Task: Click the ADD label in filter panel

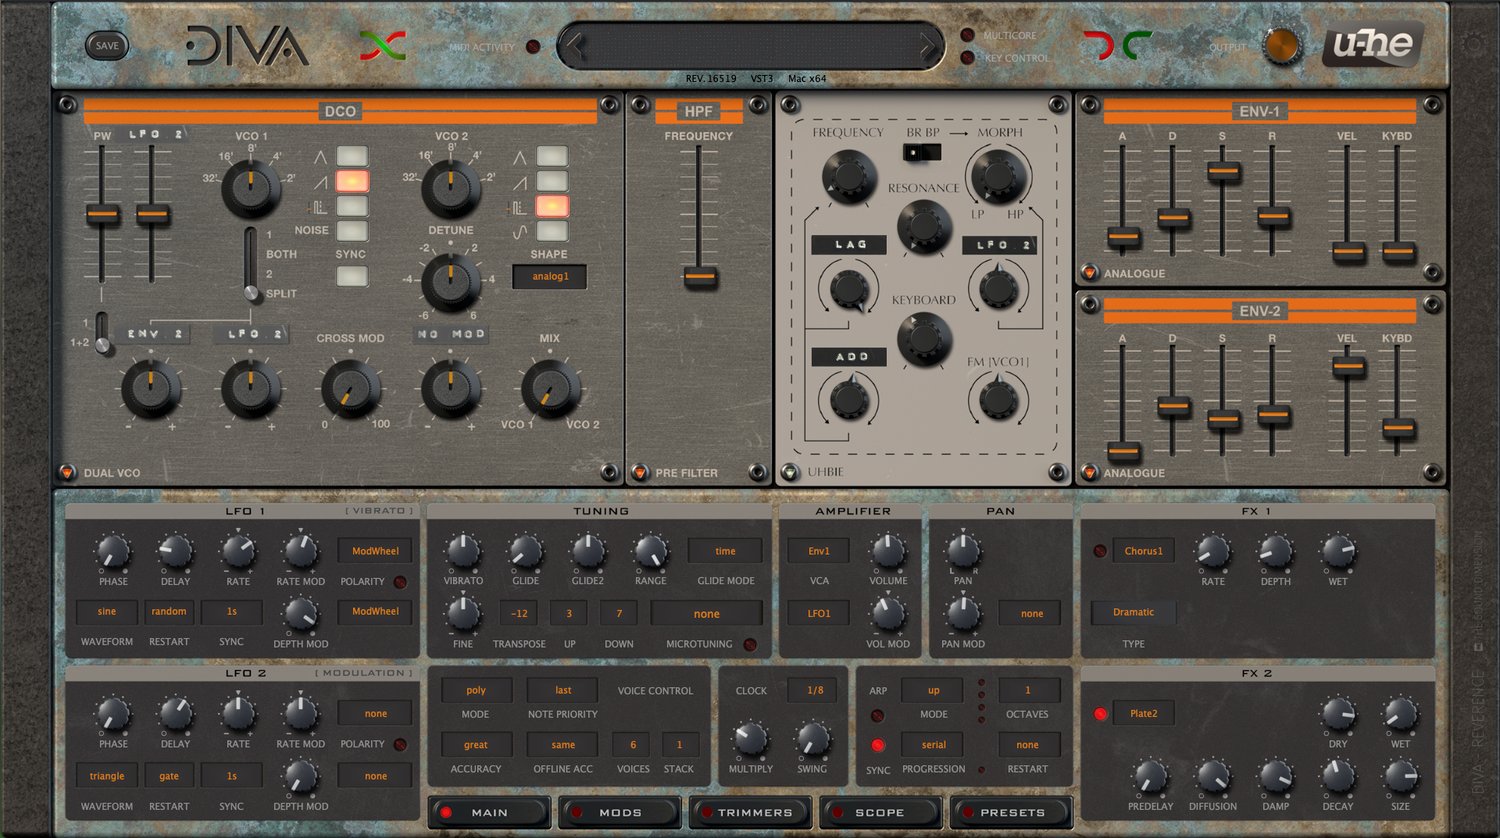Action: point(850,356)
